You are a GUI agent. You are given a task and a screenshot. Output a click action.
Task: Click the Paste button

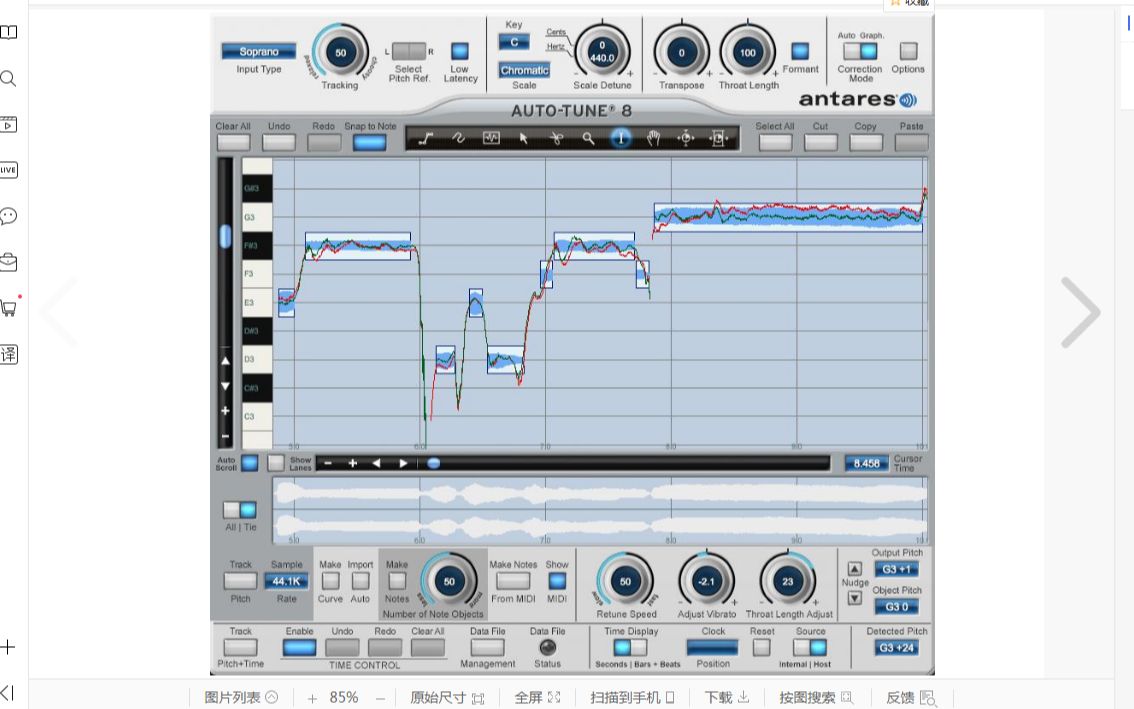coord(911,143)
